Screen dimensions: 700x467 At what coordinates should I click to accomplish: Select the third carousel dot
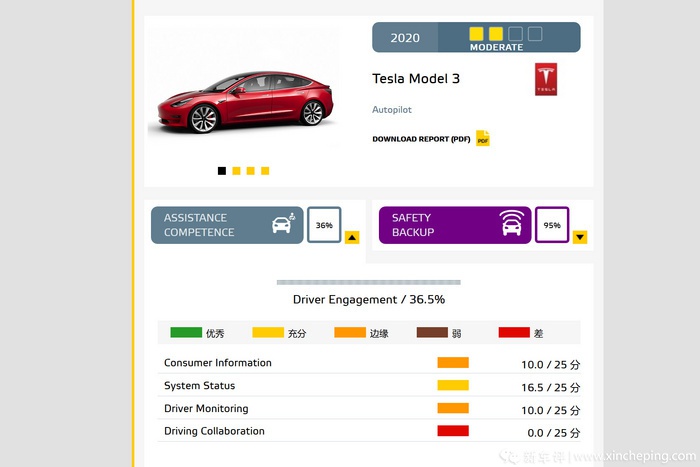(251, 171)
